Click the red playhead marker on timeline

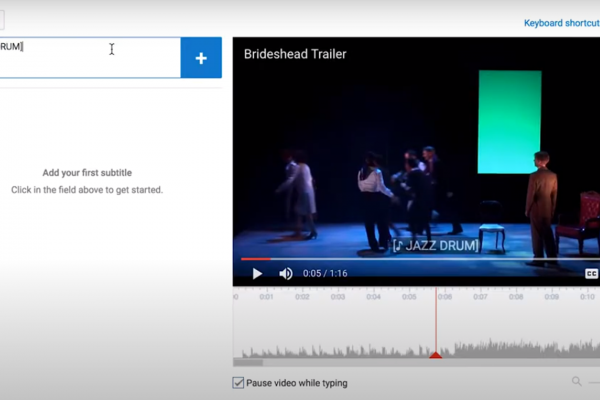(435, 354)
